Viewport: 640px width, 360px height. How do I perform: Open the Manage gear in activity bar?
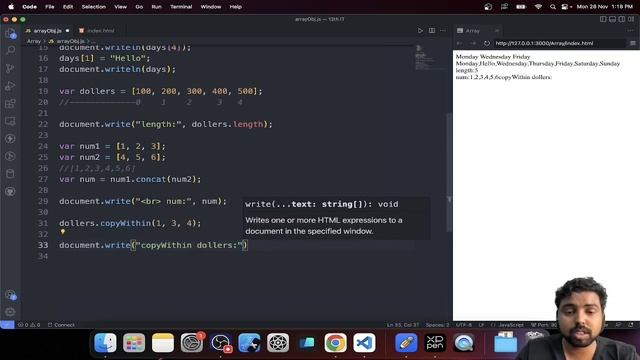(10, 312)
